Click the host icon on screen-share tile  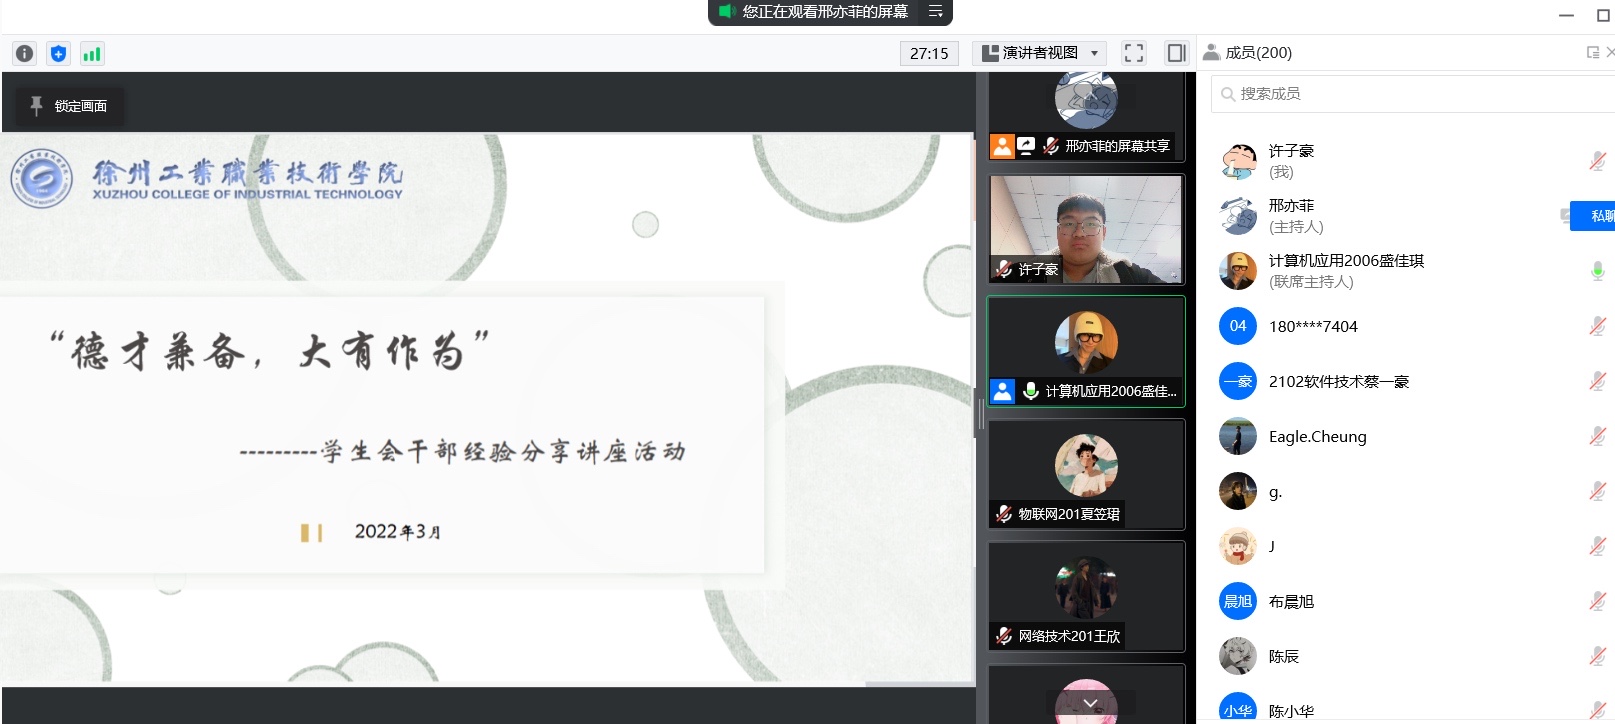(x=1002, y=146)
